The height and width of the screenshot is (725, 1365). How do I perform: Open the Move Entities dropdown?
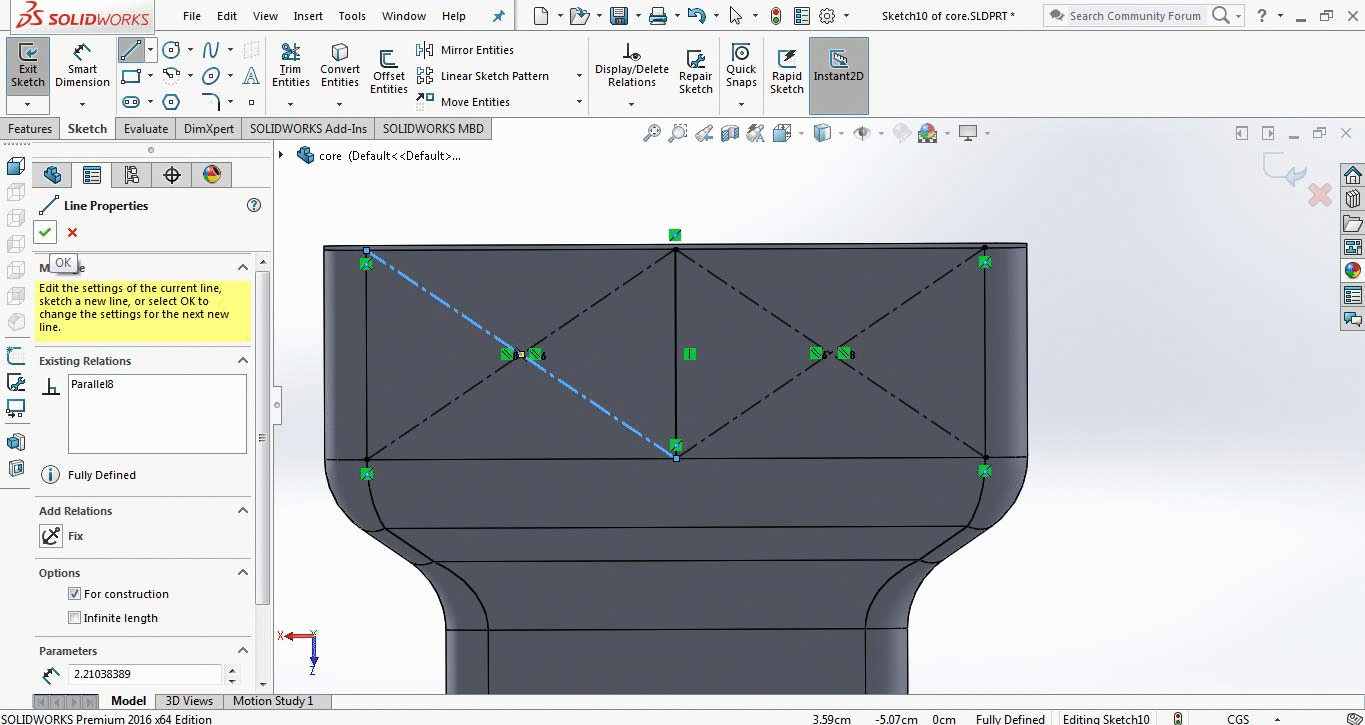pos(579,102)
